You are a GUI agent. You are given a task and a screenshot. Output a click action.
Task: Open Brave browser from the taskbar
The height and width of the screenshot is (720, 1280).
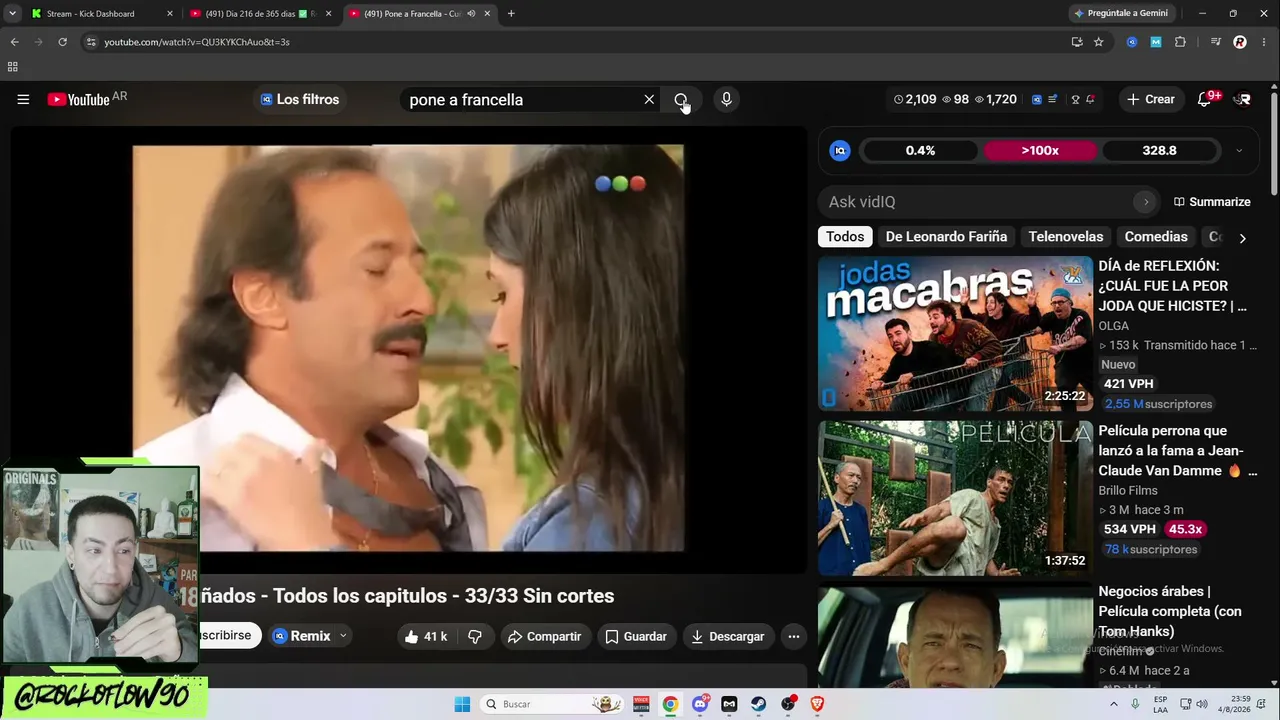817,704
